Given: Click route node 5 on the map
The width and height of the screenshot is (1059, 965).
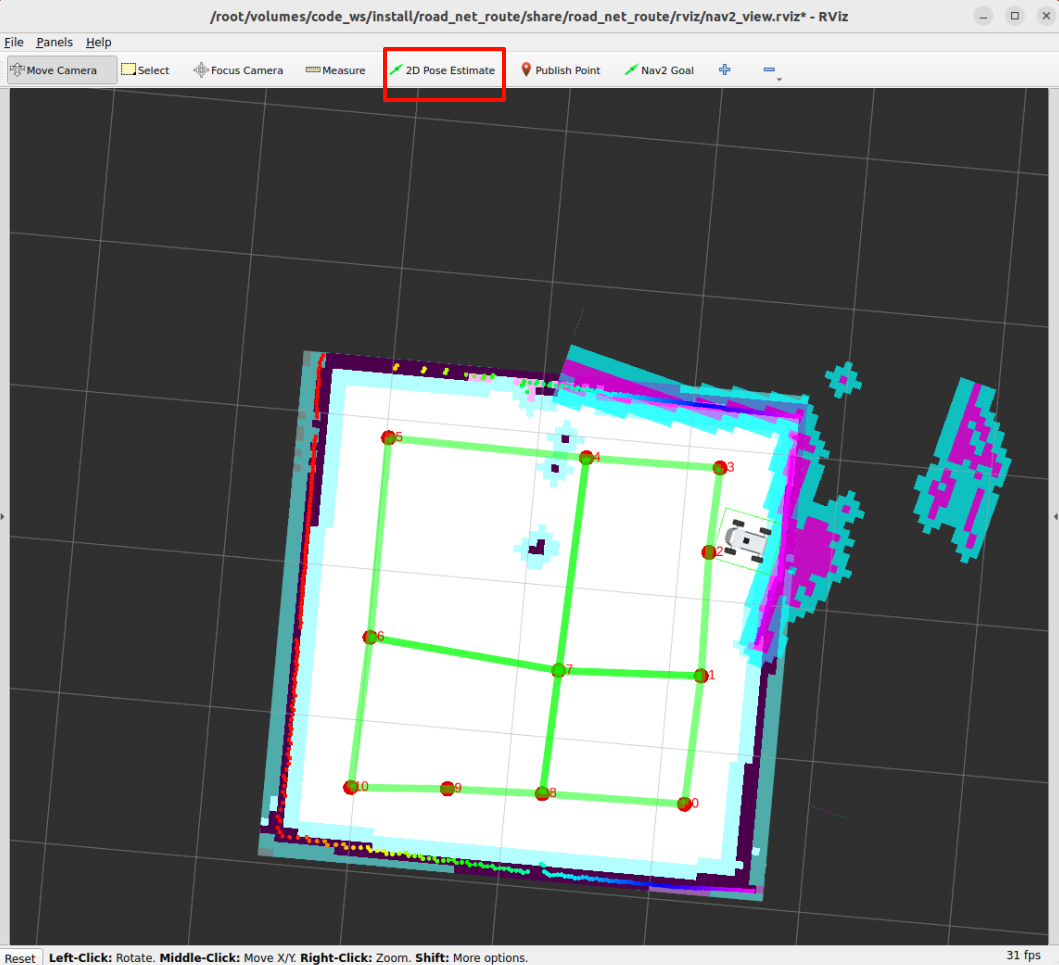Looking at the screenshot, I should tap(389, 437).
